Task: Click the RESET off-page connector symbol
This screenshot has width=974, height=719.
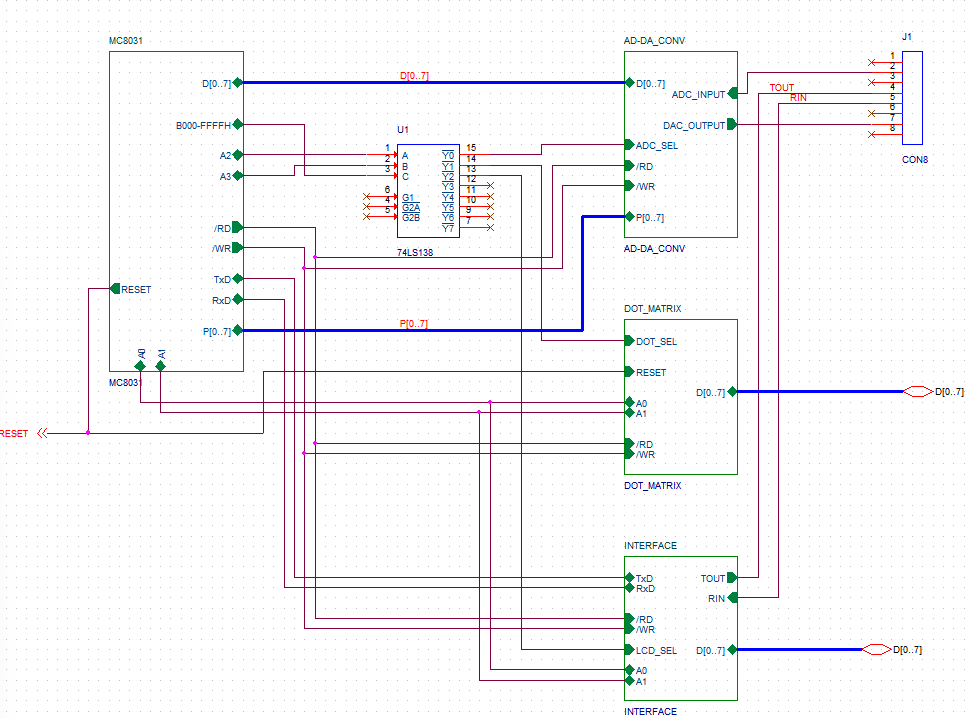Action: pos(42,433)
